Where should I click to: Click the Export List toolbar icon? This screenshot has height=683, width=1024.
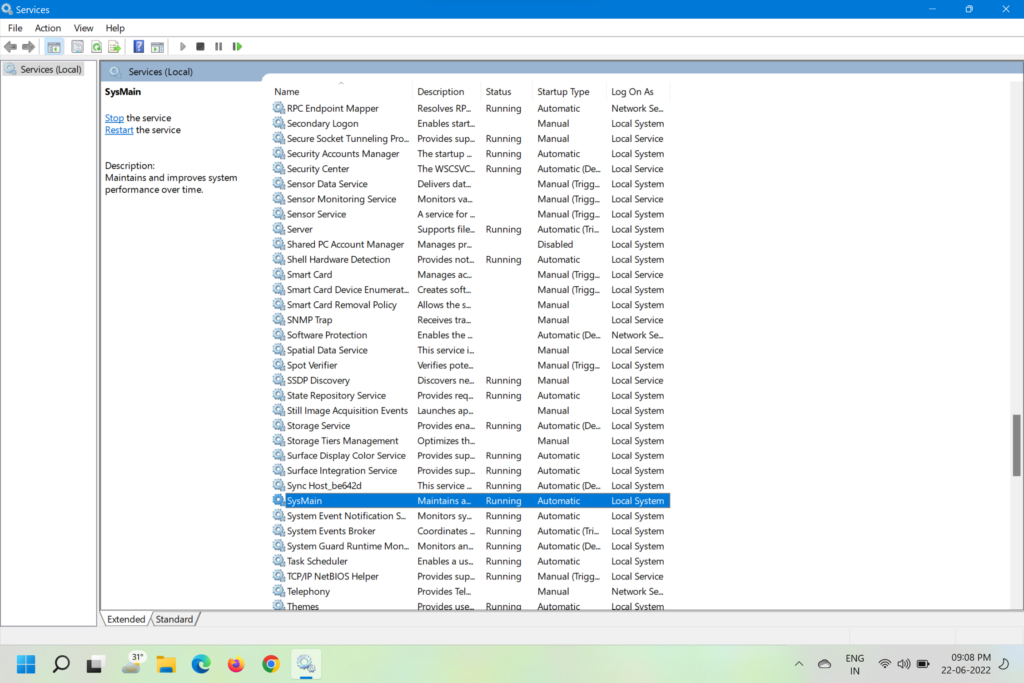point(115,47)
